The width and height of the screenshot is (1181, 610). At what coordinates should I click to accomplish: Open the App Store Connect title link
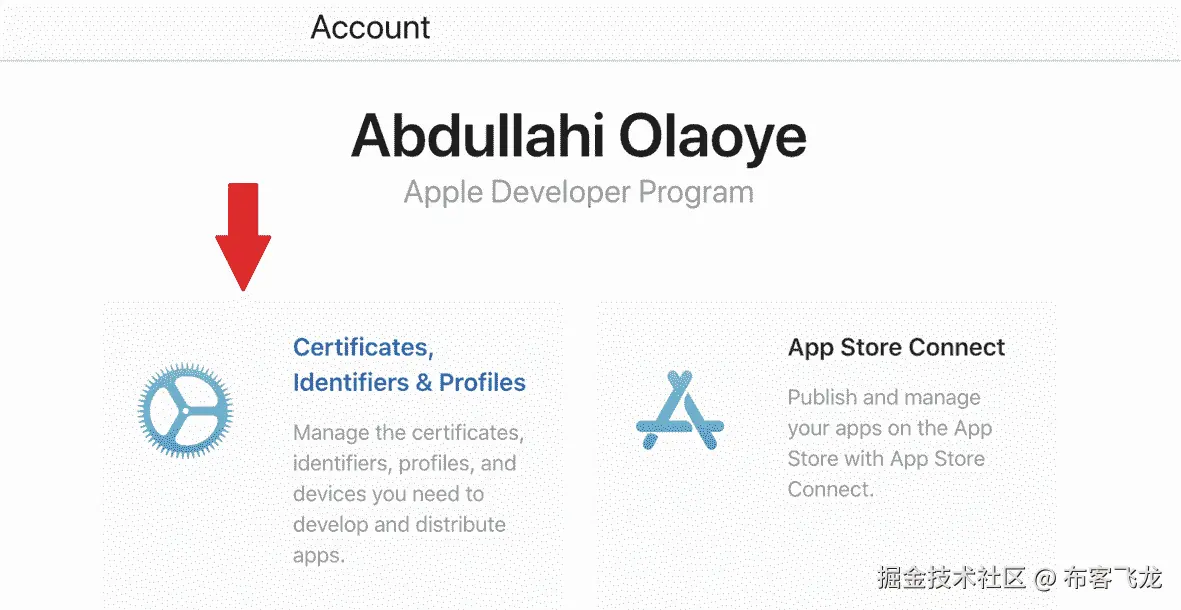[896, 347]
